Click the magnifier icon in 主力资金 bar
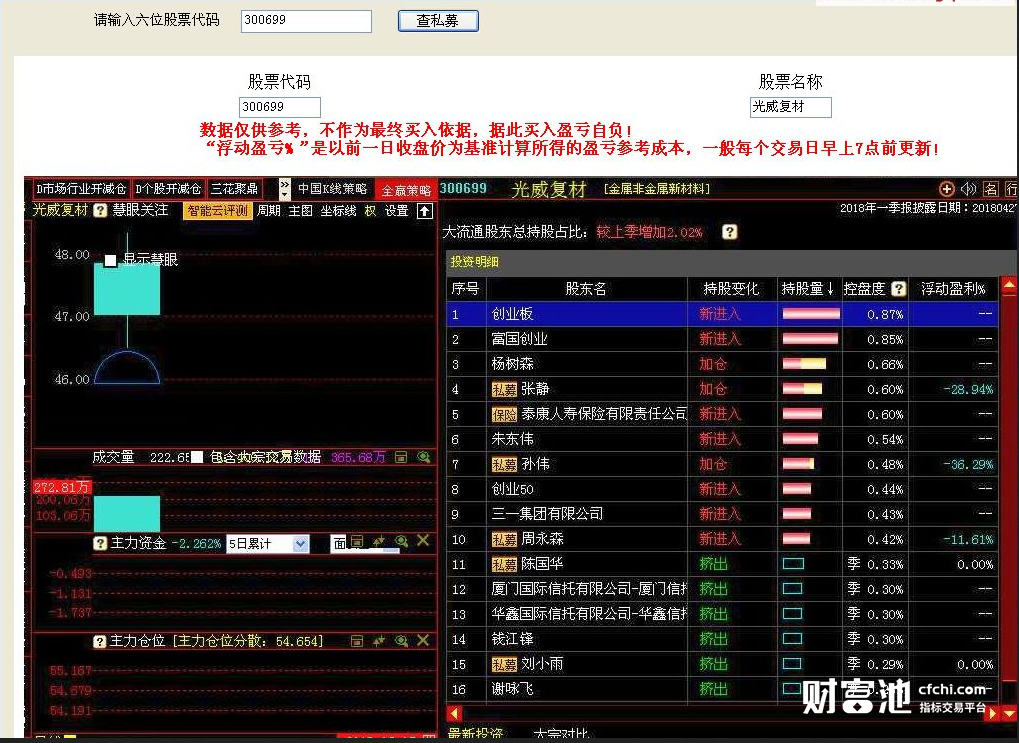 click(x=402, y=541)
